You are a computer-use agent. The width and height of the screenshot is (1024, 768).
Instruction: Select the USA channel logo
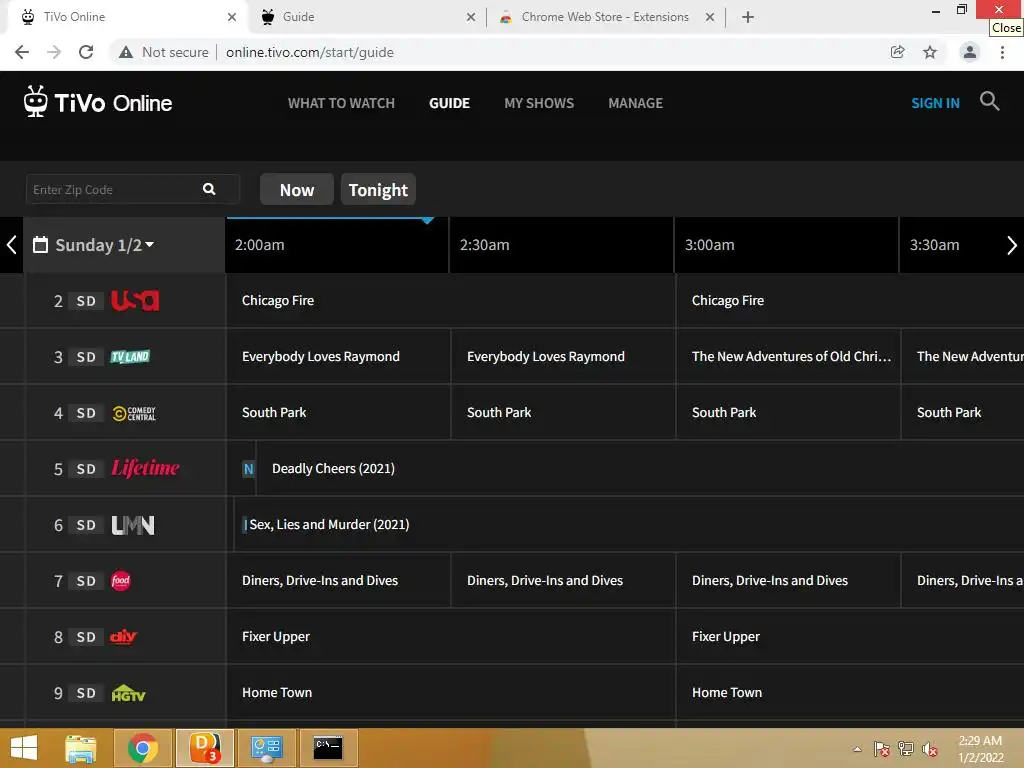135,300
